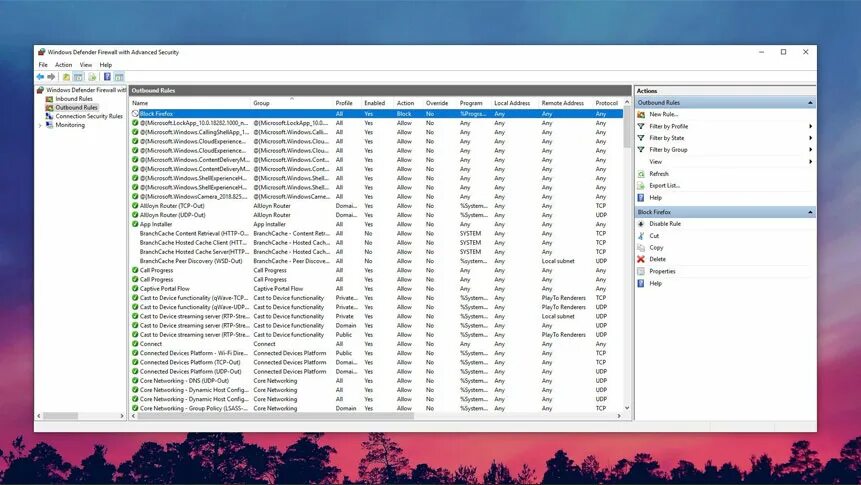Click the Forward arrow in the toolbar
Screen dimensions: 861x485
(x=51, y=77)
